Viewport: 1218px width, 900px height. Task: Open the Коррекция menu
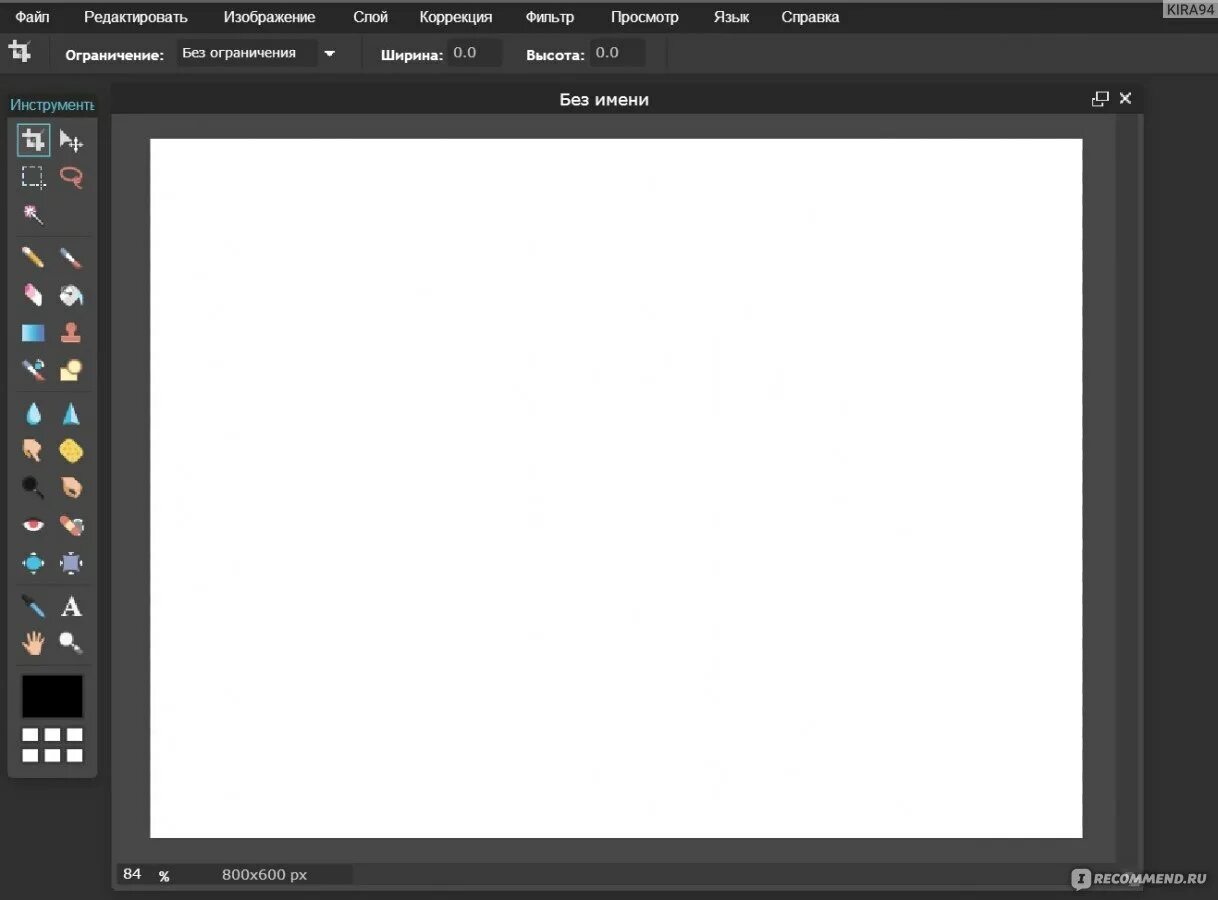click(456, 17)
